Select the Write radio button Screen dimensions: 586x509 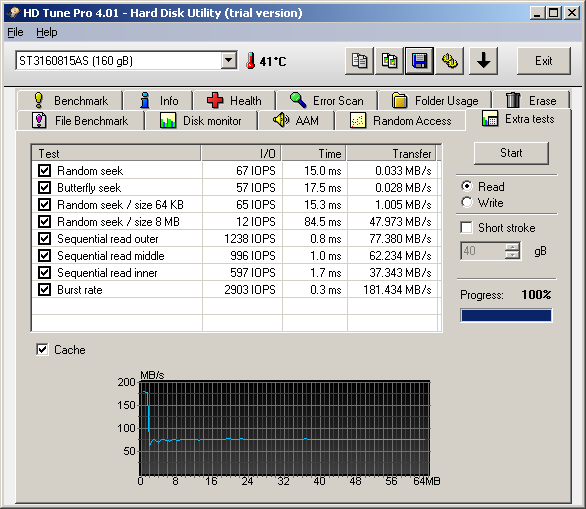467,203
